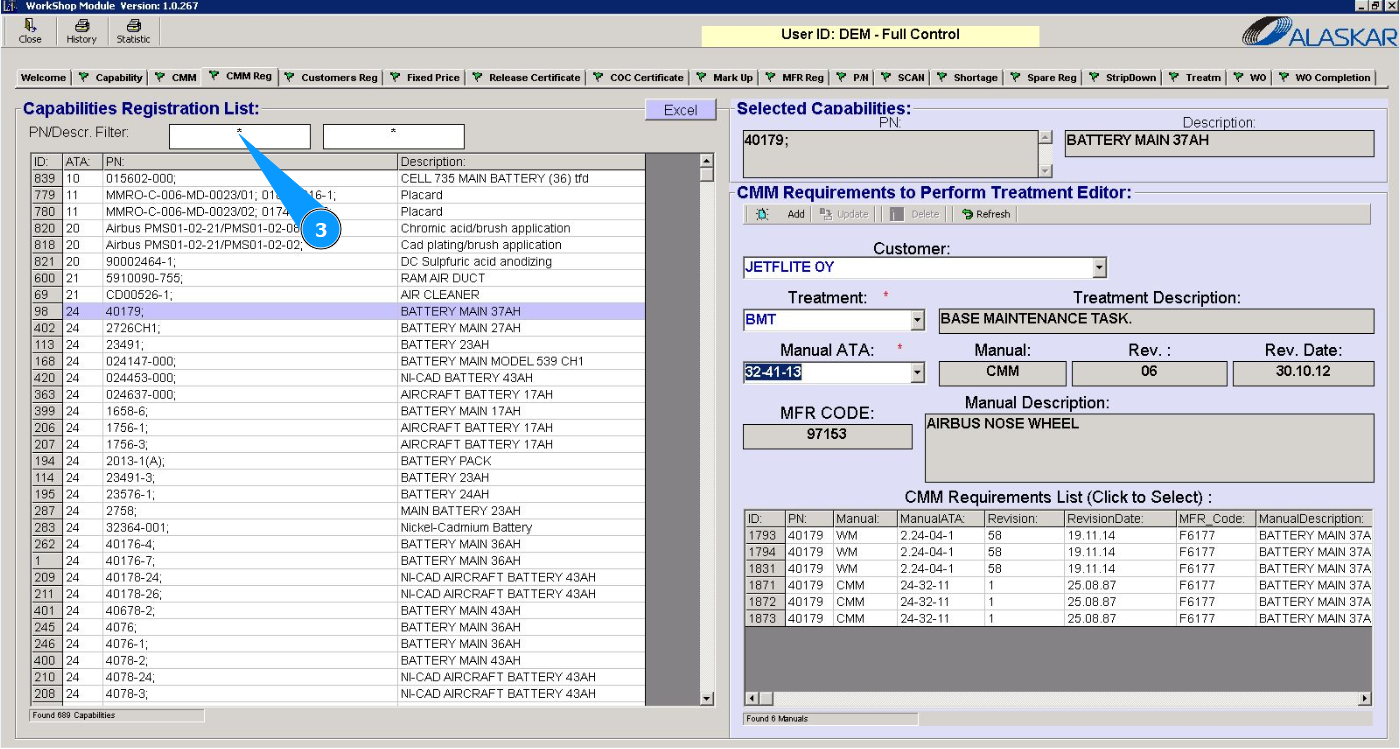Click the flag icon on the Capability tab

(84, 77)
